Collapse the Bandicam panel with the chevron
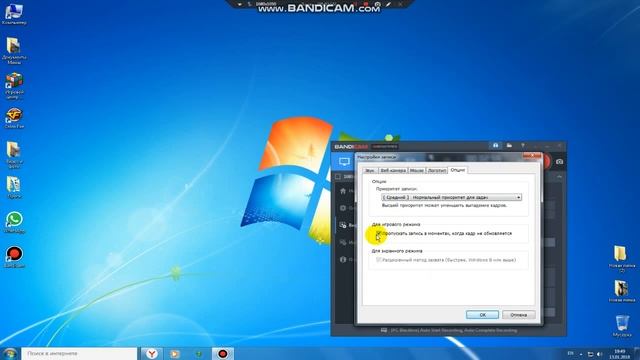This screenshot has width=640, height=360. (559, 176)
